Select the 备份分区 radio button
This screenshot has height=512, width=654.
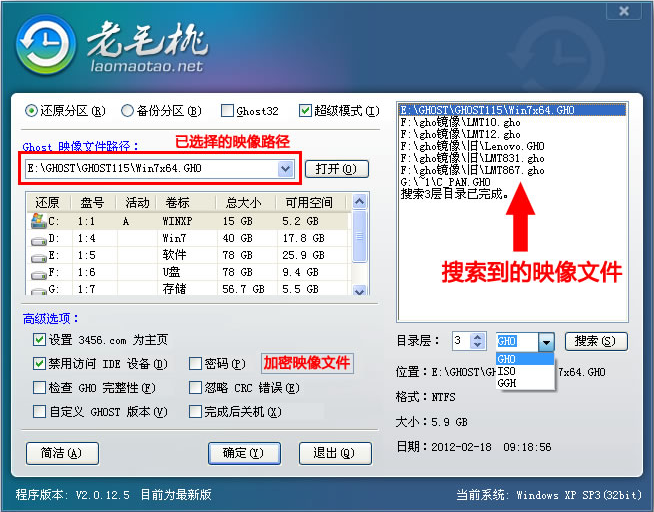127,111
